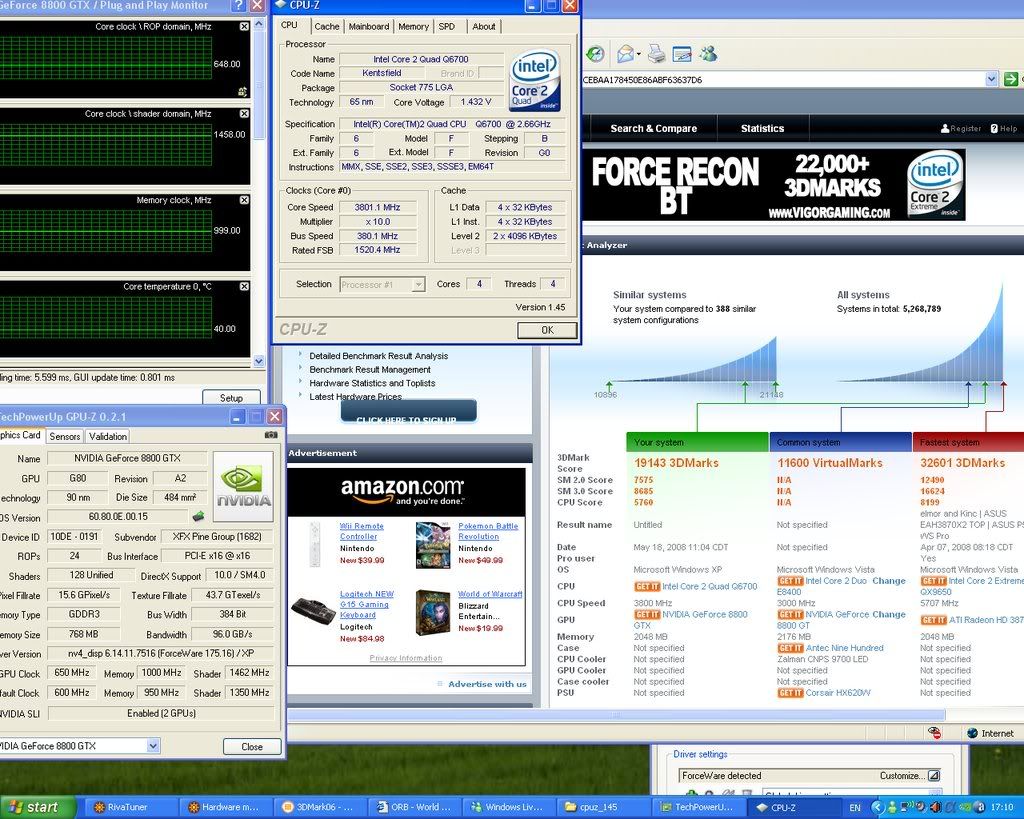The image size is (1024, 819).
Task: Click the Advertise with us link
Action: tap(487, 684)
